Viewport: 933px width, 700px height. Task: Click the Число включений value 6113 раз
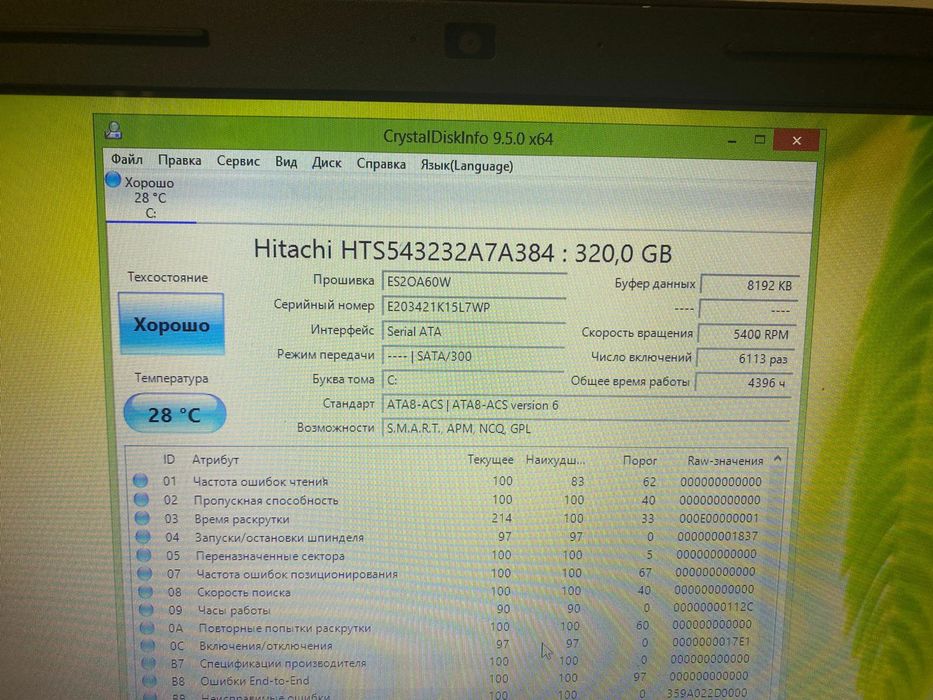[745, 359]
